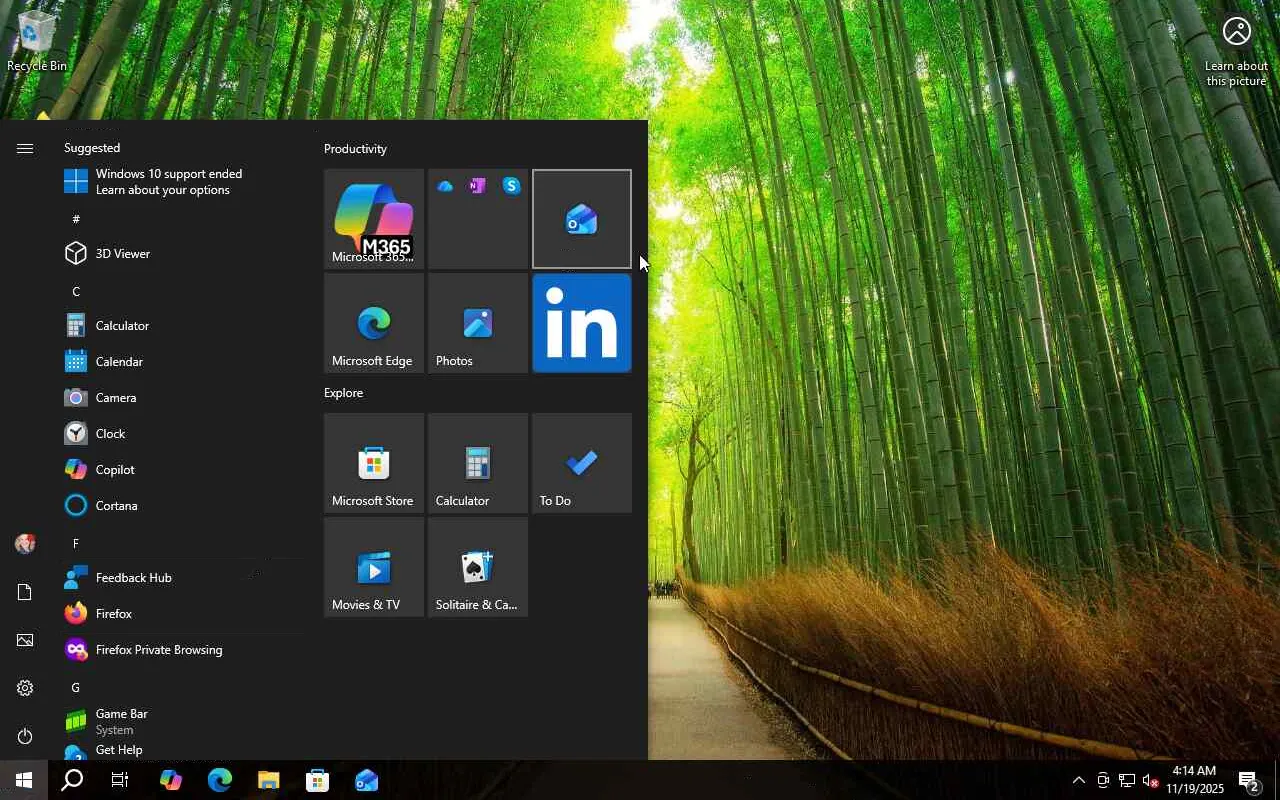Open the Outlook tile in Productivity
The width and height of the screenshot is (1280, 800).
pos(582,219)
